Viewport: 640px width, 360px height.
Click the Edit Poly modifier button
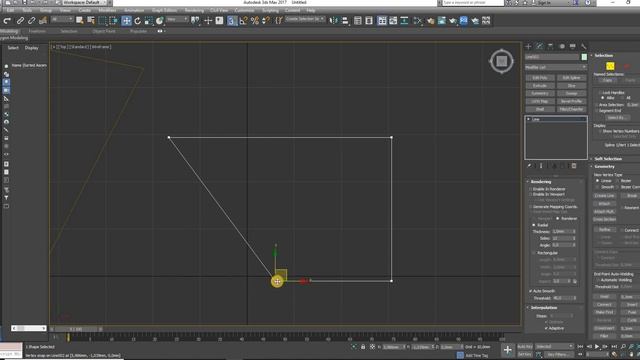click(x=540, y=78)
